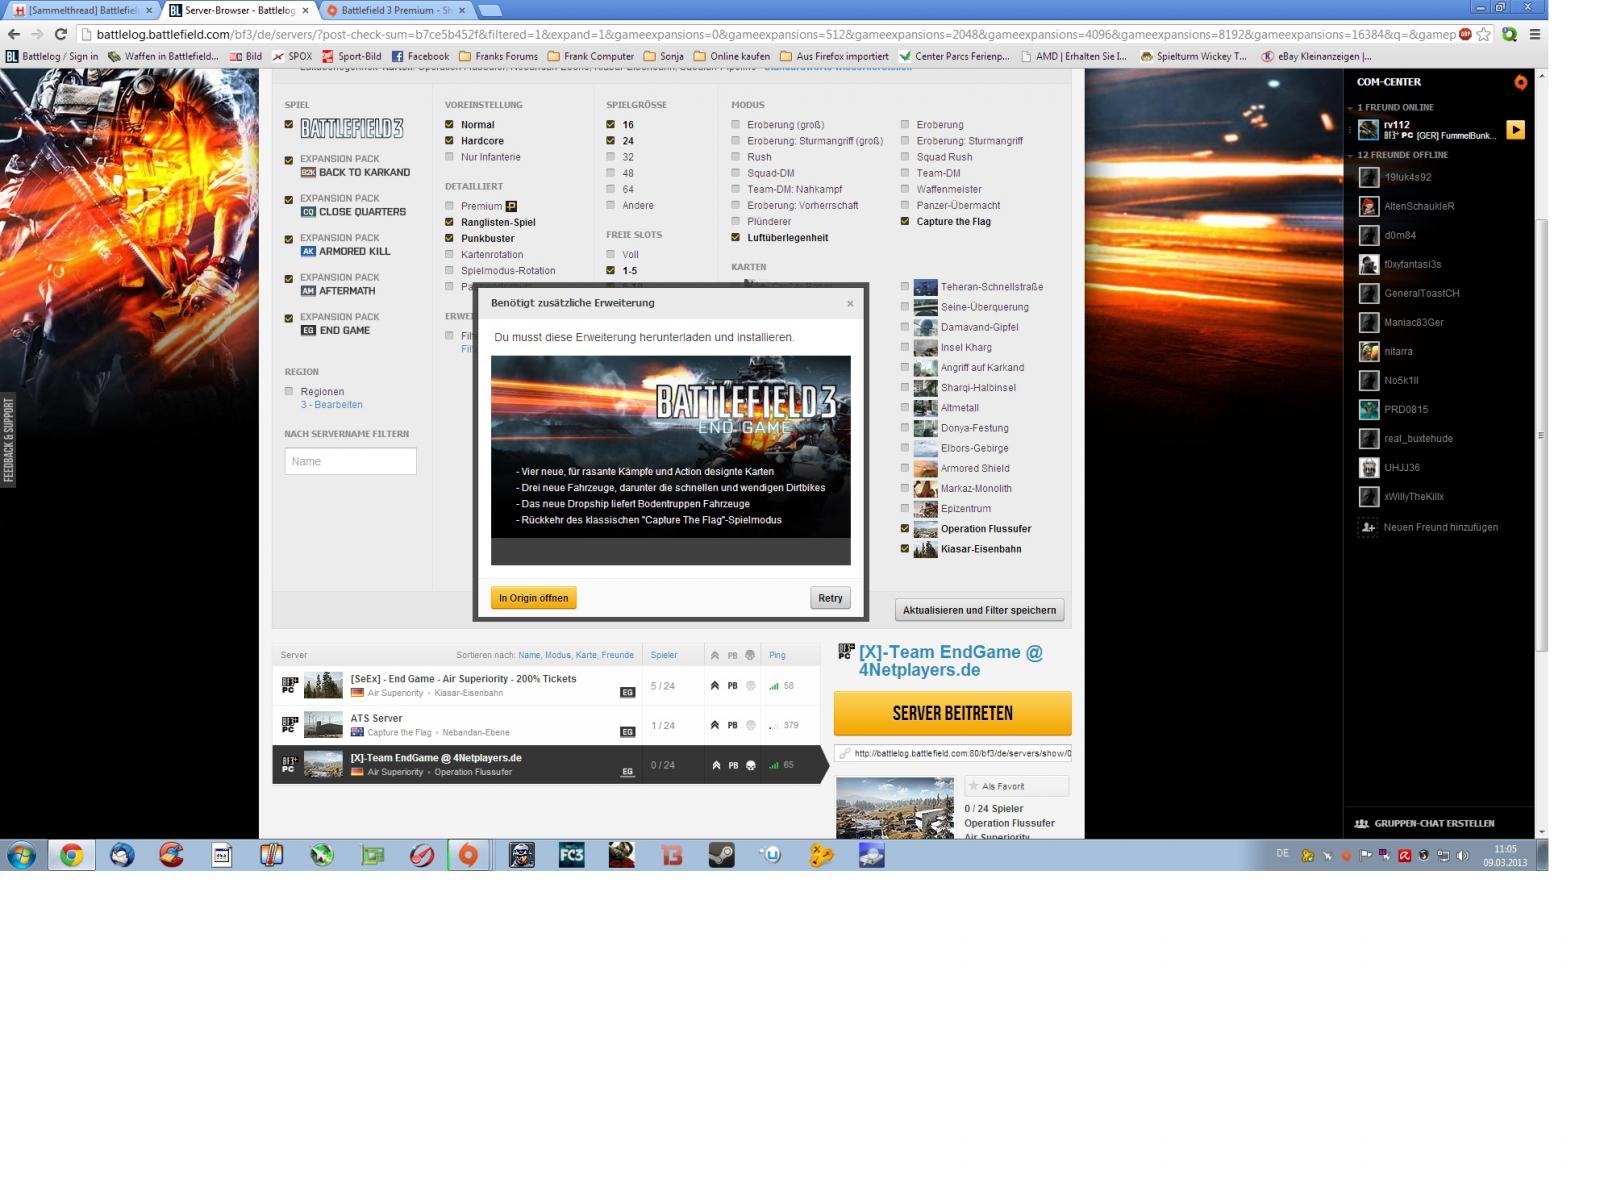1600x1200 pixels.
Task: Click Kiasar-Eisenbahn map thumbnail icon
Action: 925,549
